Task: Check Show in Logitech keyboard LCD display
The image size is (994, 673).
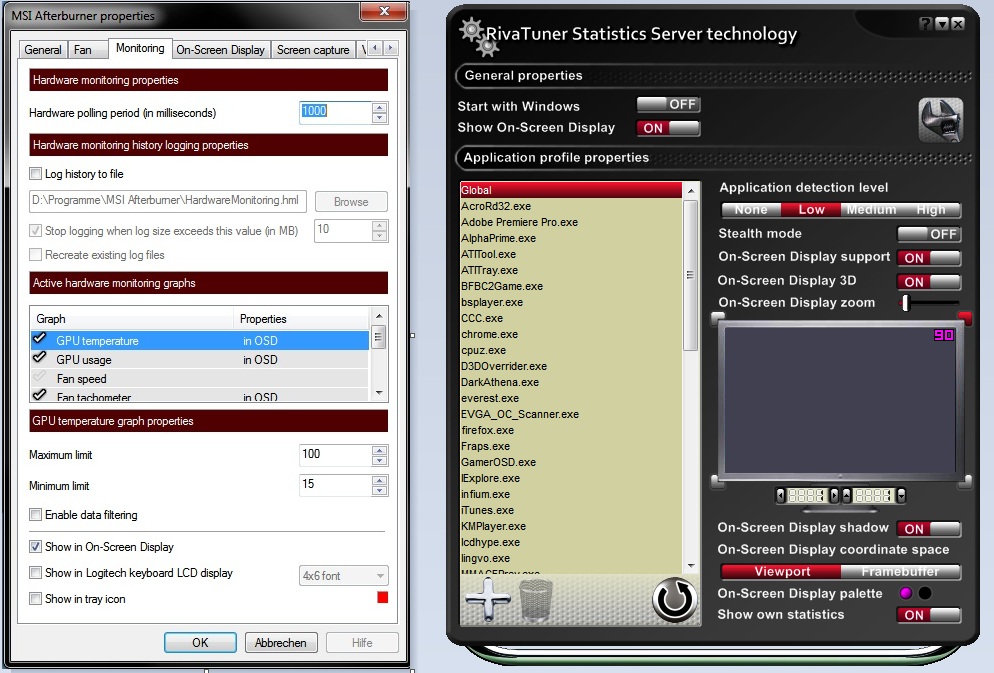Action: (x=36, y=573)
